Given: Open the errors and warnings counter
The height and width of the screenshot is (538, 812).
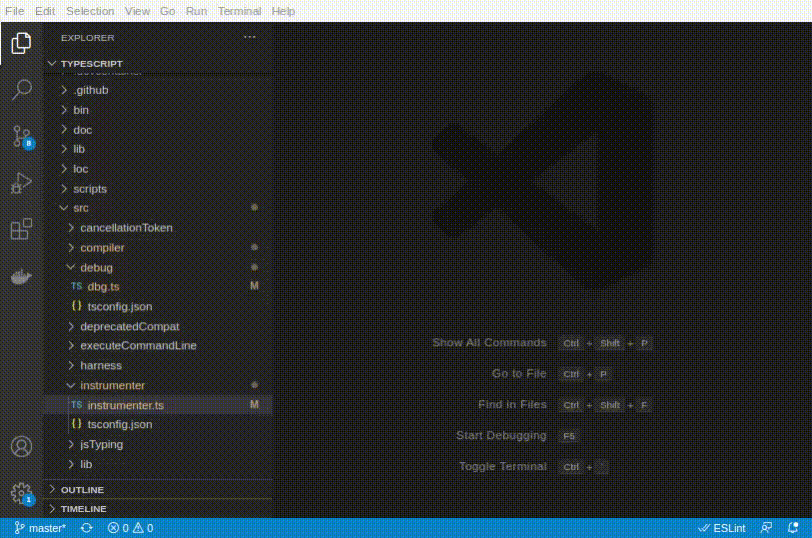Looking at the screenshot, I should pyautogui.click(x=130, y=528).
